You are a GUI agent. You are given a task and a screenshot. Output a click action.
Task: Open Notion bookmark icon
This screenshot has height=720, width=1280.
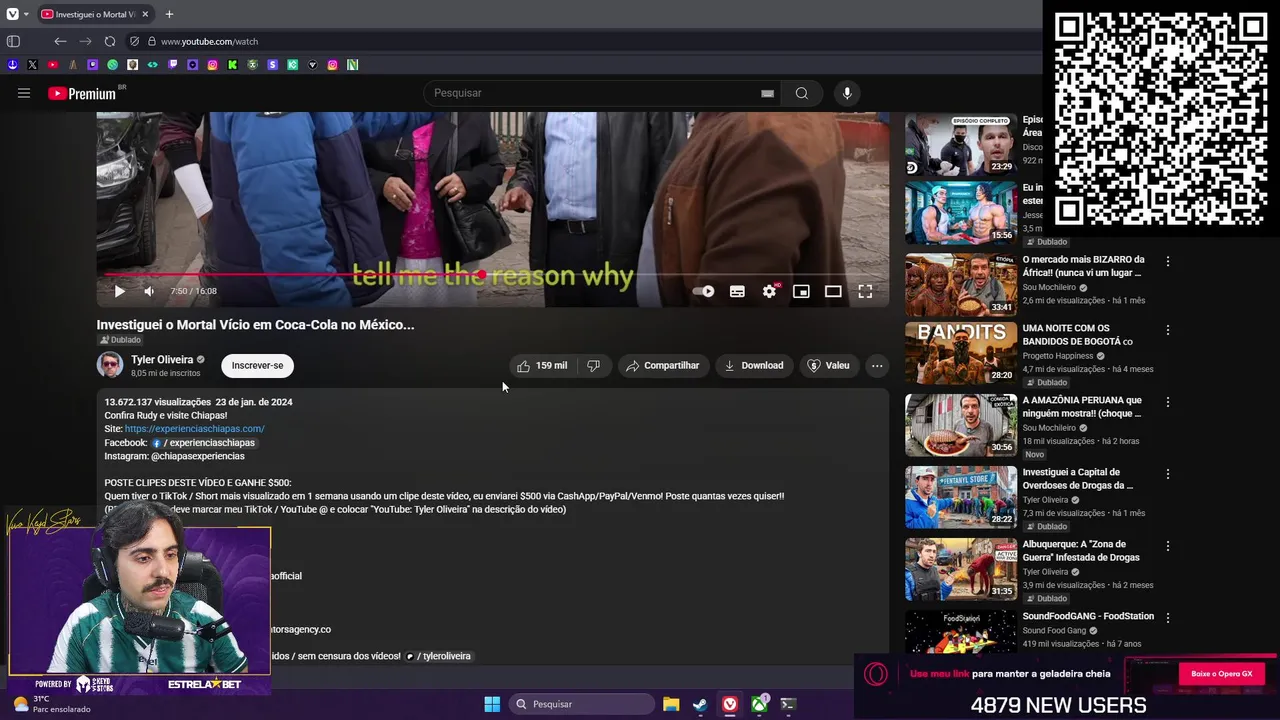coord(352,65)
